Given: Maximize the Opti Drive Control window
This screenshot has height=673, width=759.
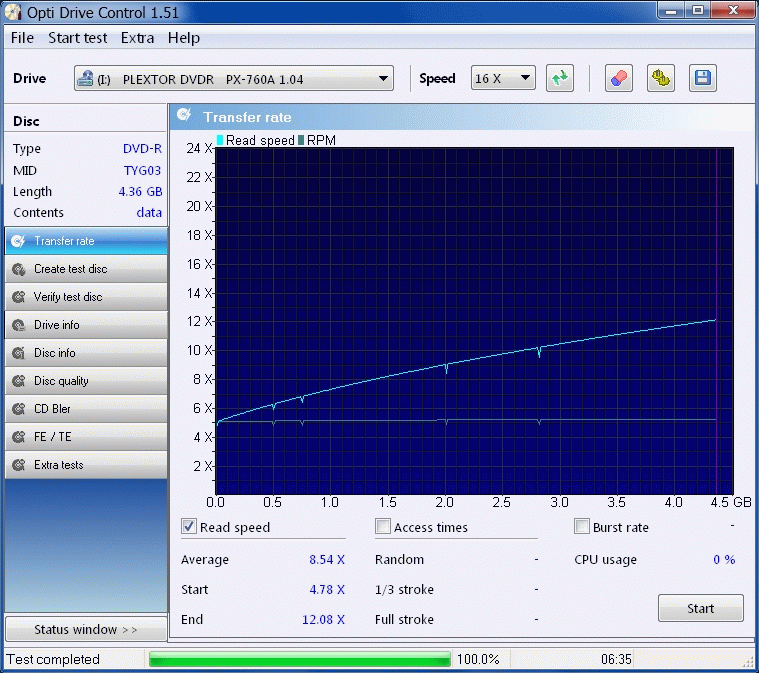Looking at the screenshot, I should point(698,11).
